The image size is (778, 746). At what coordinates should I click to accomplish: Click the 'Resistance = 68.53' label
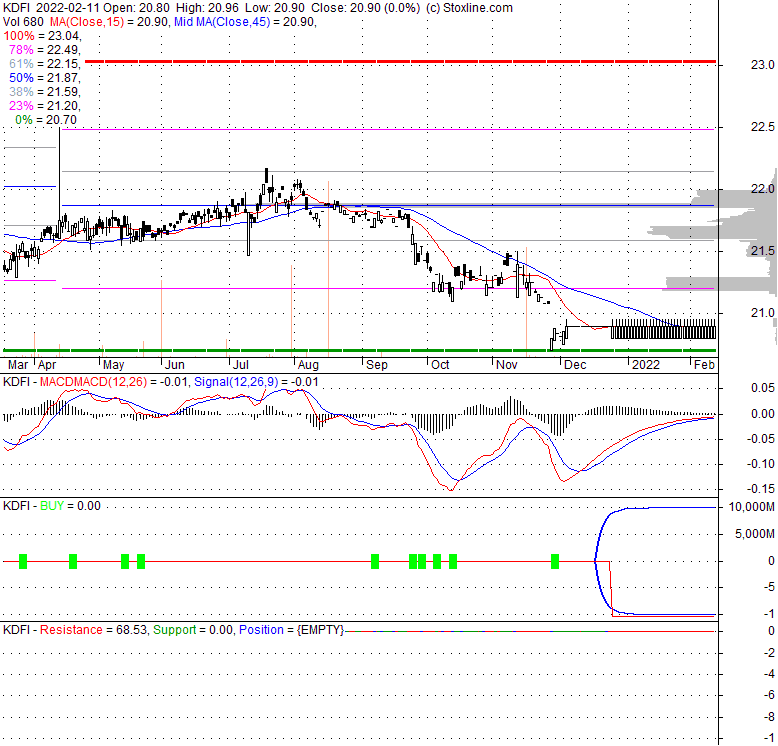[x=93, y=630]
